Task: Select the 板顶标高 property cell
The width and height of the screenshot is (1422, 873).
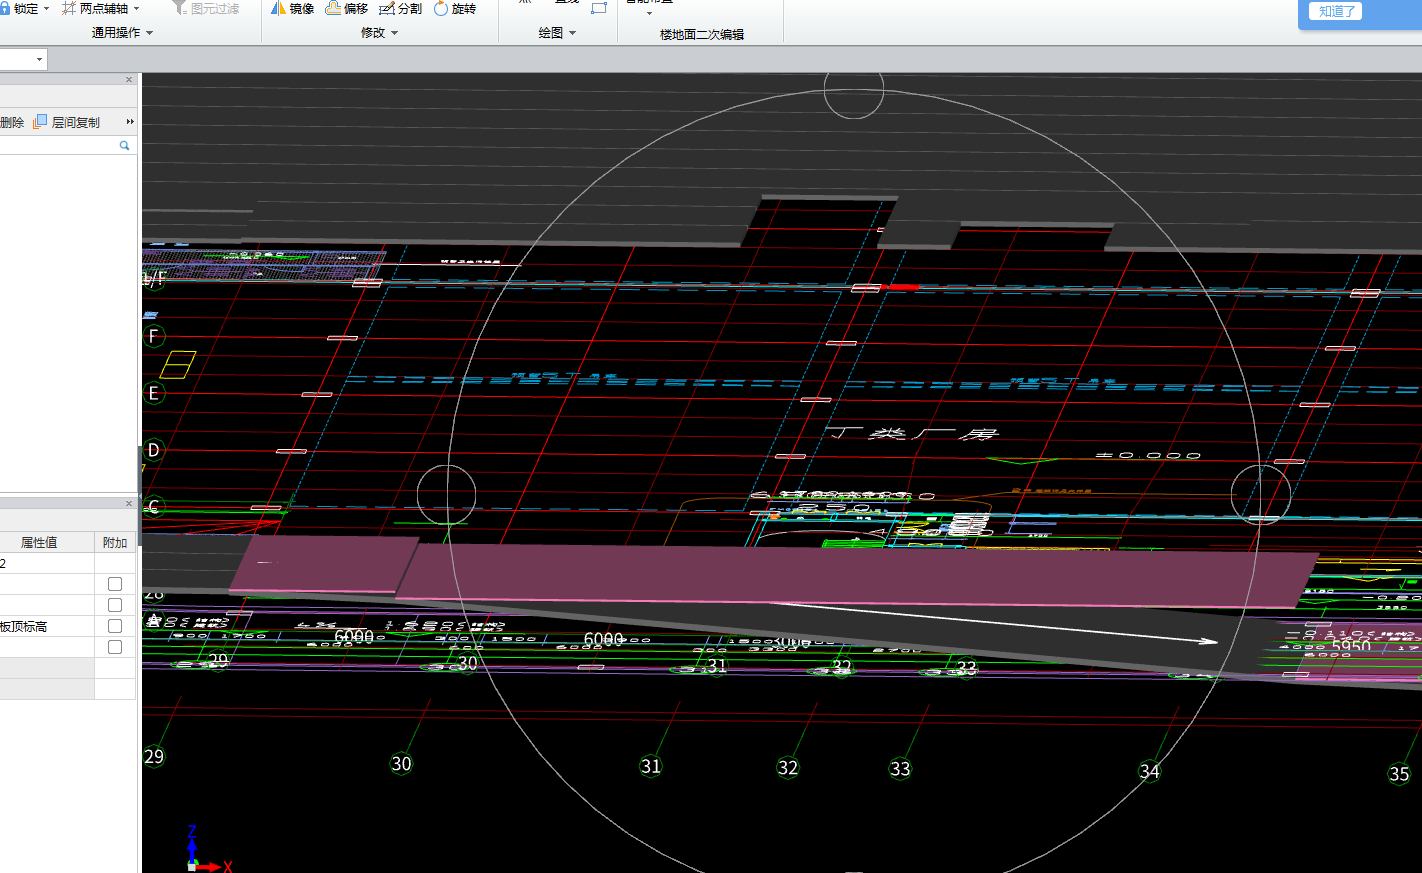Action: [x=46, y=626]
